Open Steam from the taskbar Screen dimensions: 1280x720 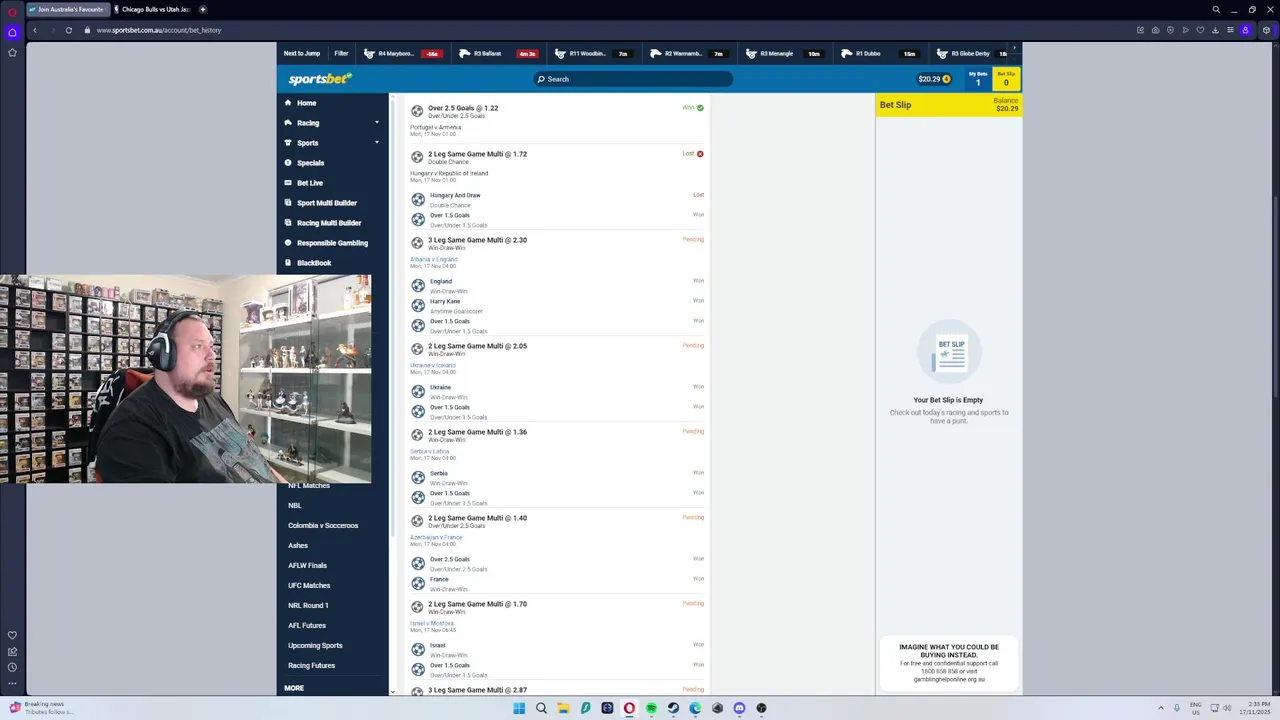tap(673, 708)
